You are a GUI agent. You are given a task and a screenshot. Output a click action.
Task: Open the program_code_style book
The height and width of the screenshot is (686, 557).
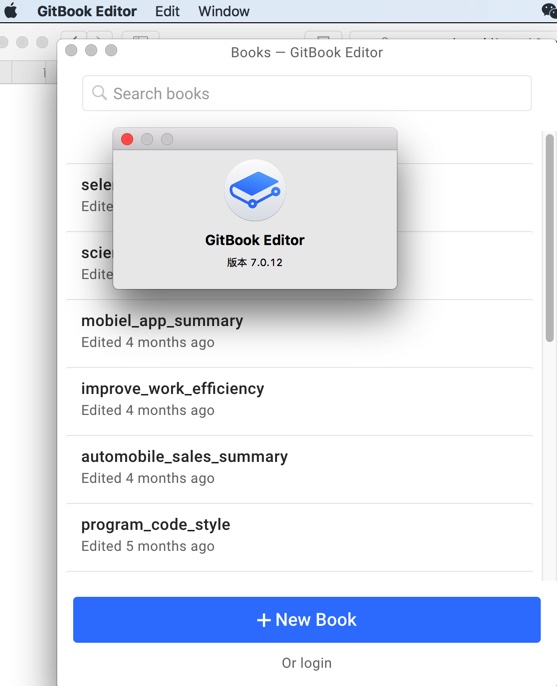pyautogui.click(x=299, y=537)
